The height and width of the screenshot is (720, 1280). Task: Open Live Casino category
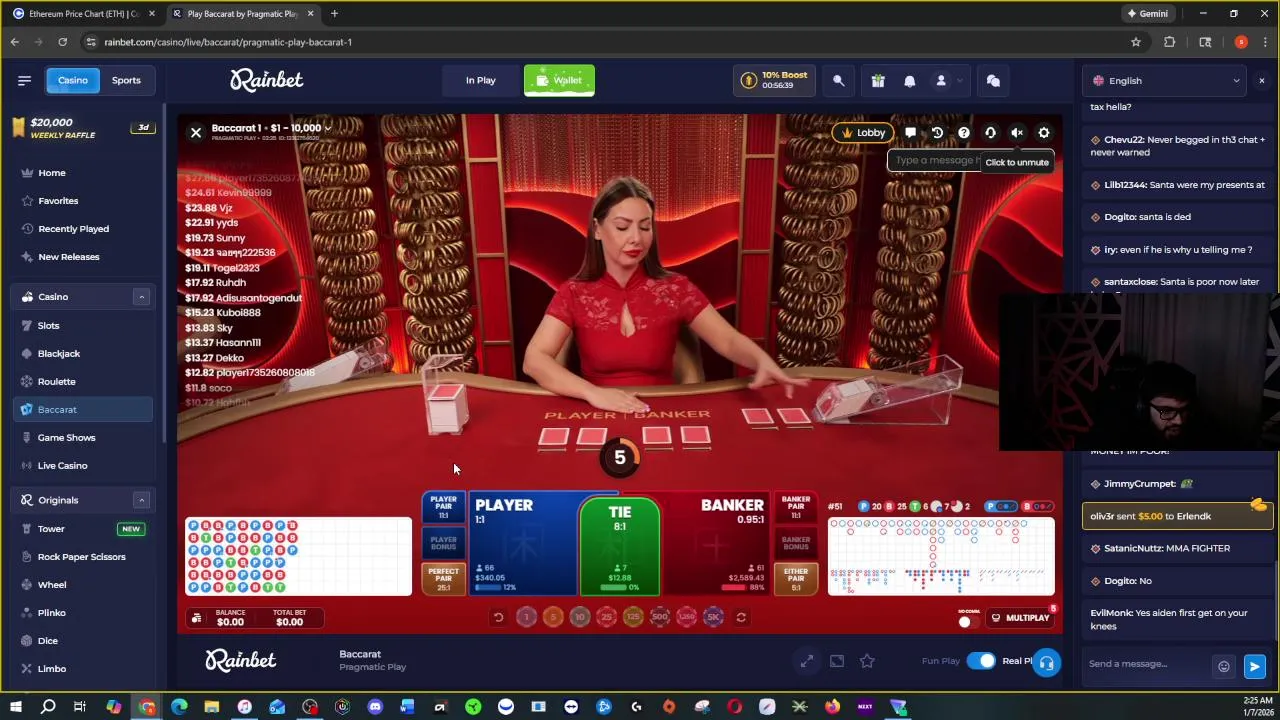click(82, 466)
